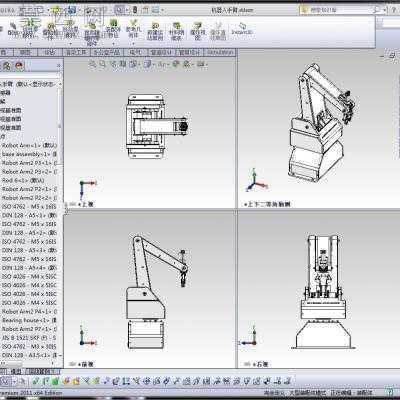Click the help question-mark icon in status bar
This screenshot has width=400, height=400.
[390, 392]
